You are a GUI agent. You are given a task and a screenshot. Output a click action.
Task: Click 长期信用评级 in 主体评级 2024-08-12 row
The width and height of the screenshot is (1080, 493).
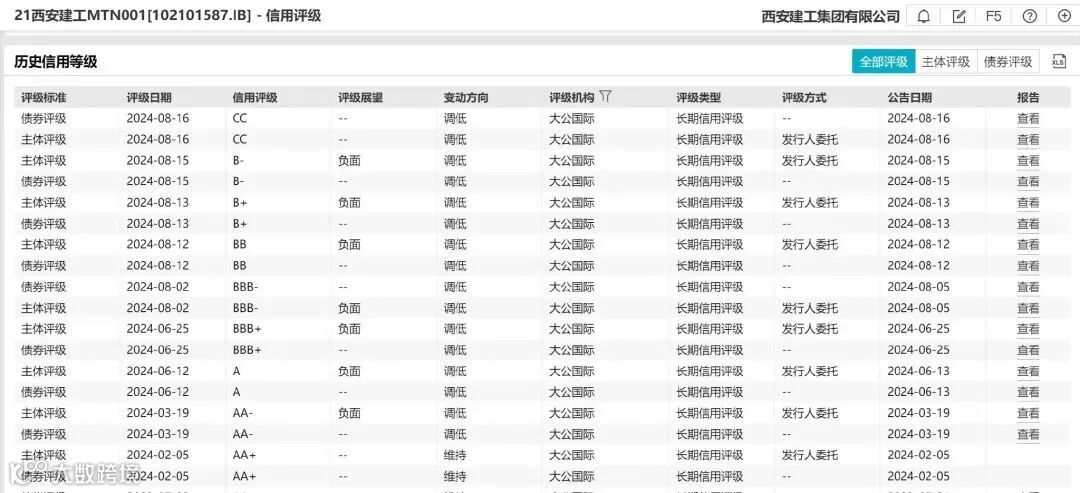point(710,244)
